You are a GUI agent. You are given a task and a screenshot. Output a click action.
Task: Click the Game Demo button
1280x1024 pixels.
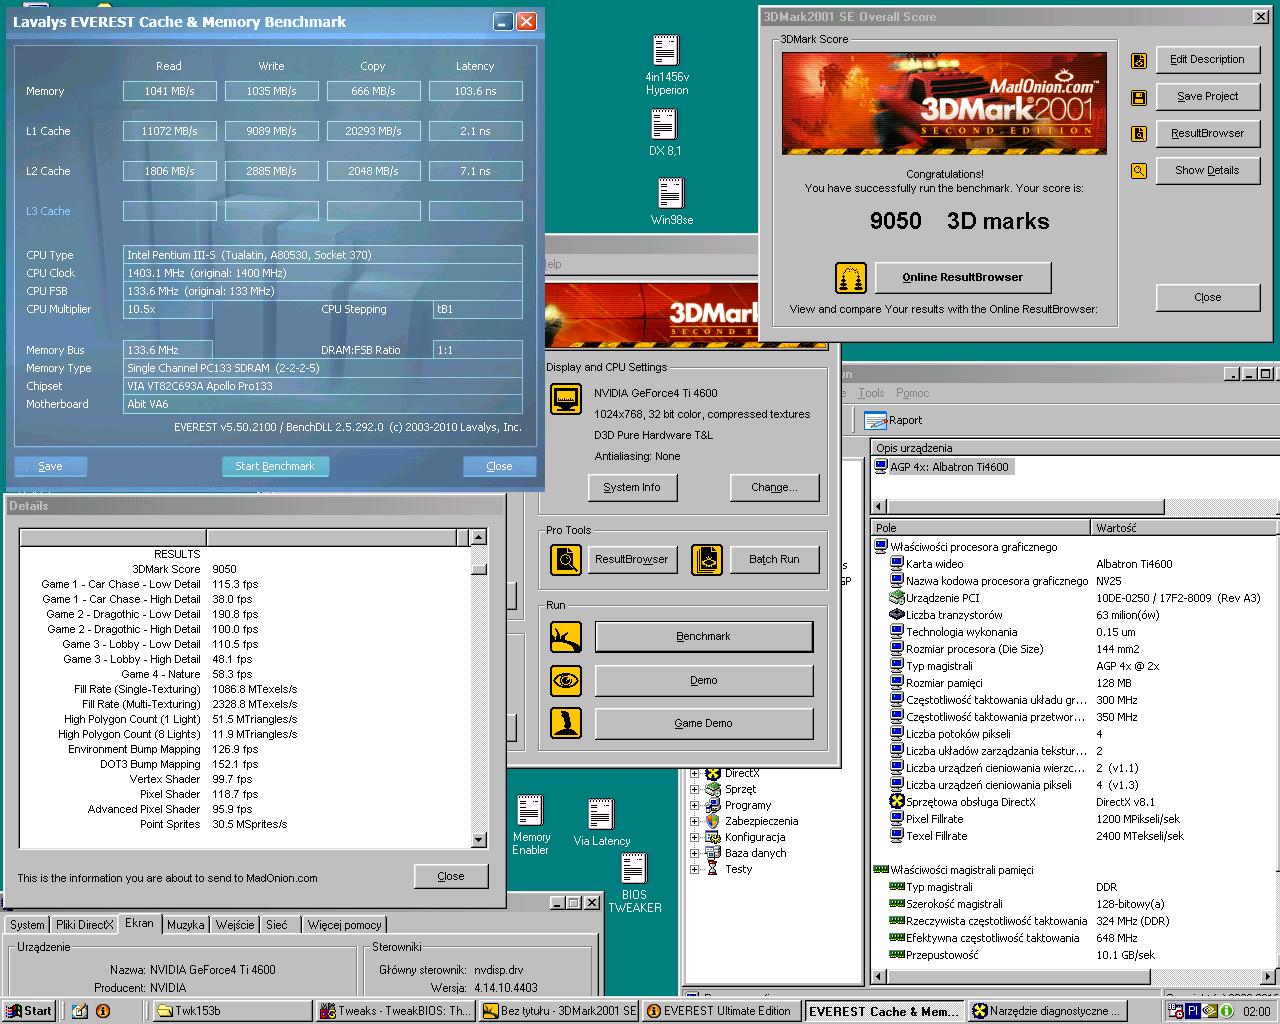pyautogui.click(x=704, y=724)
